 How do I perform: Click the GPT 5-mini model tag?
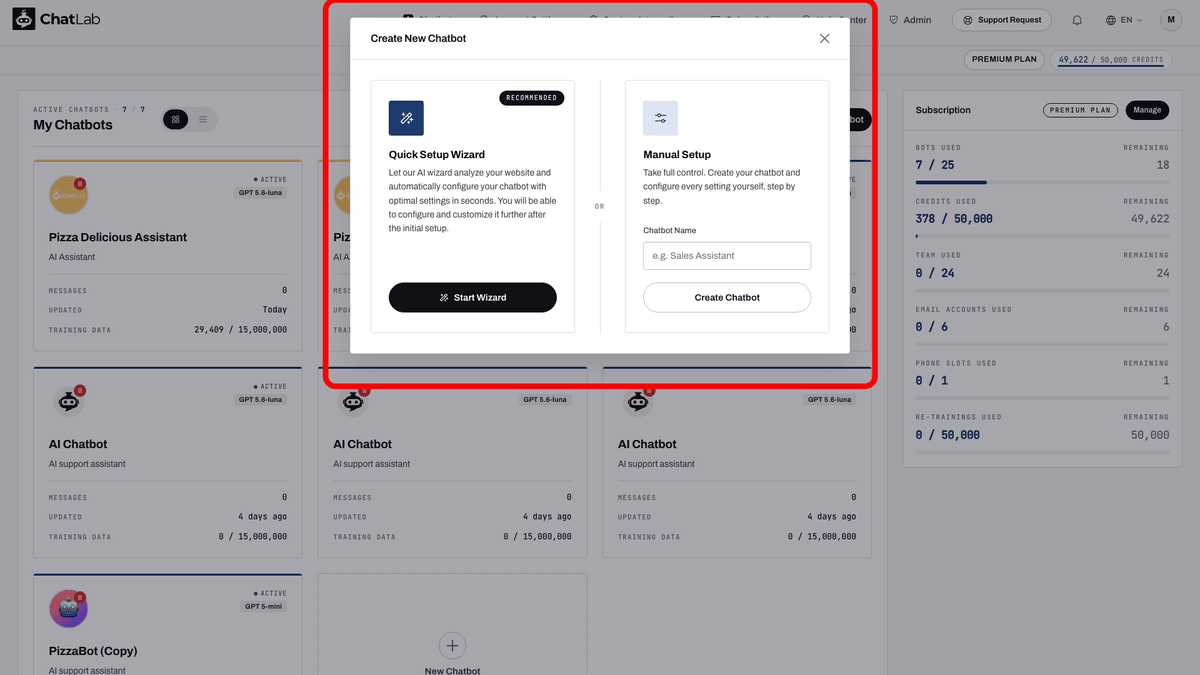[x=261, y=606]
